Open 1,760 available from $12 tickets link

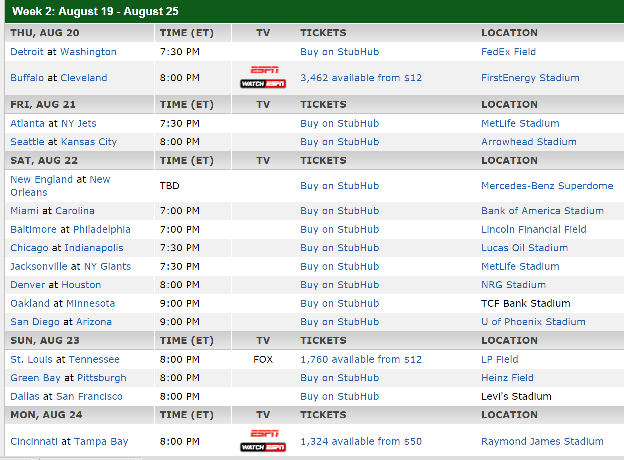(361, 359)
